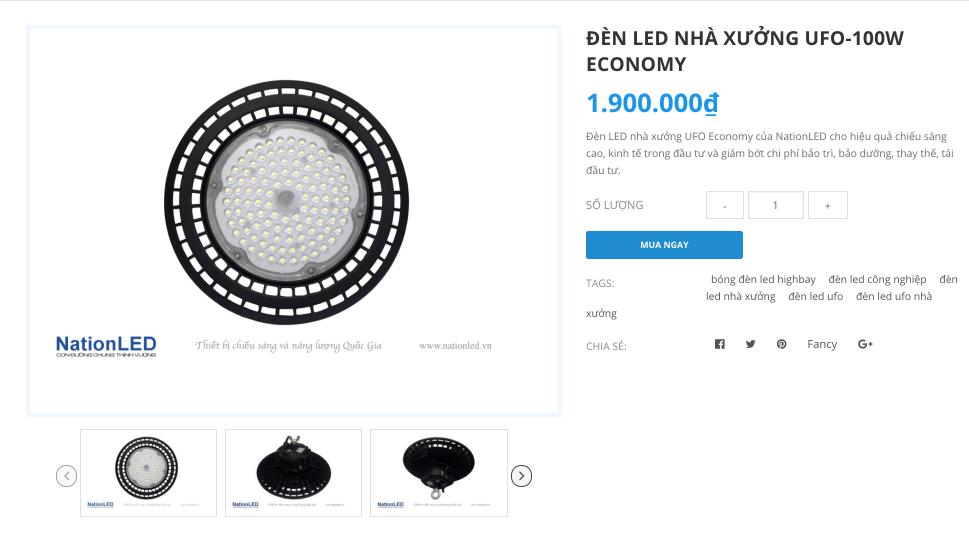This screenshot has height=533, width=969.
Task: Click product title 'ĐÈN LED NHÀ XƯỞNG UFO-100W ECONOMY'
Action: pos(744,51)
